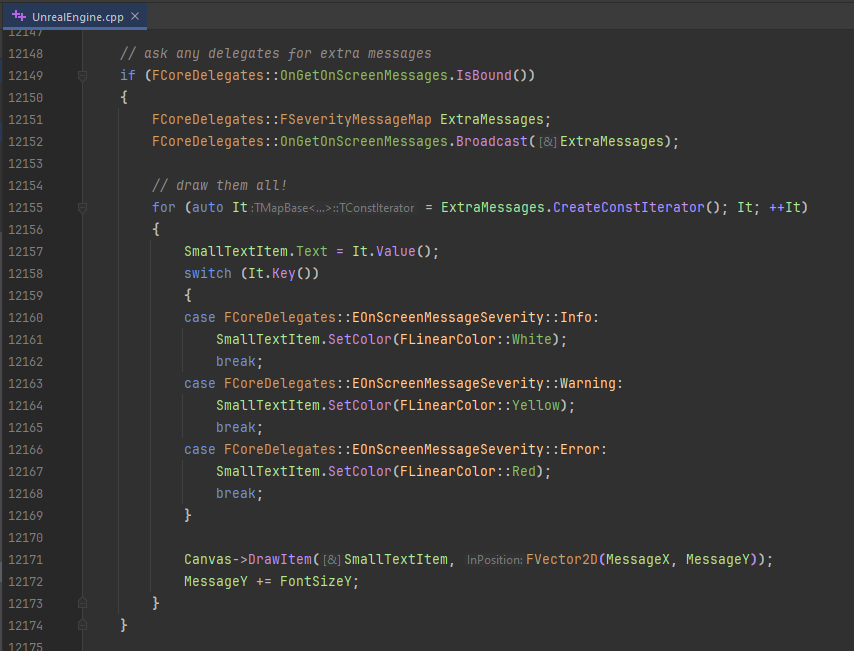Select the UnrealEngine.cpp editor tab
This screenshot has height=651, width=854.
75,16
